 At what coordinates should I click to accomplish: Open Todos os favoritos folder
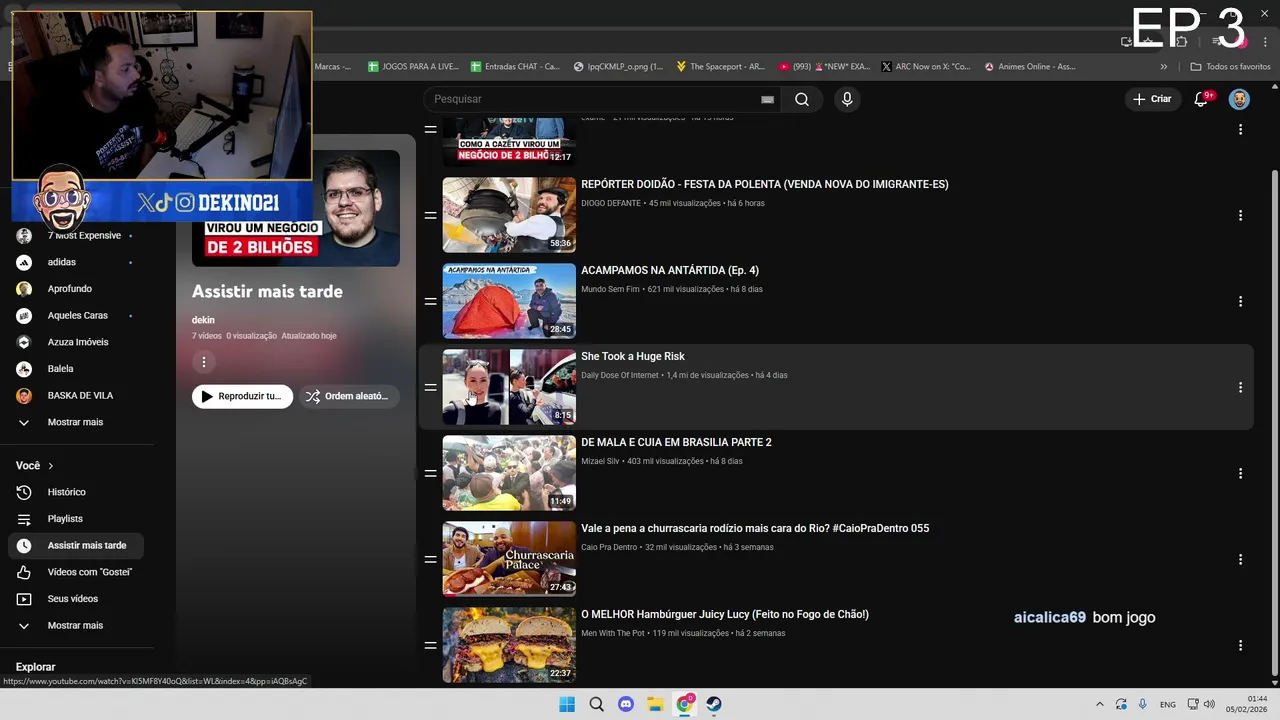click(1230, 67)
